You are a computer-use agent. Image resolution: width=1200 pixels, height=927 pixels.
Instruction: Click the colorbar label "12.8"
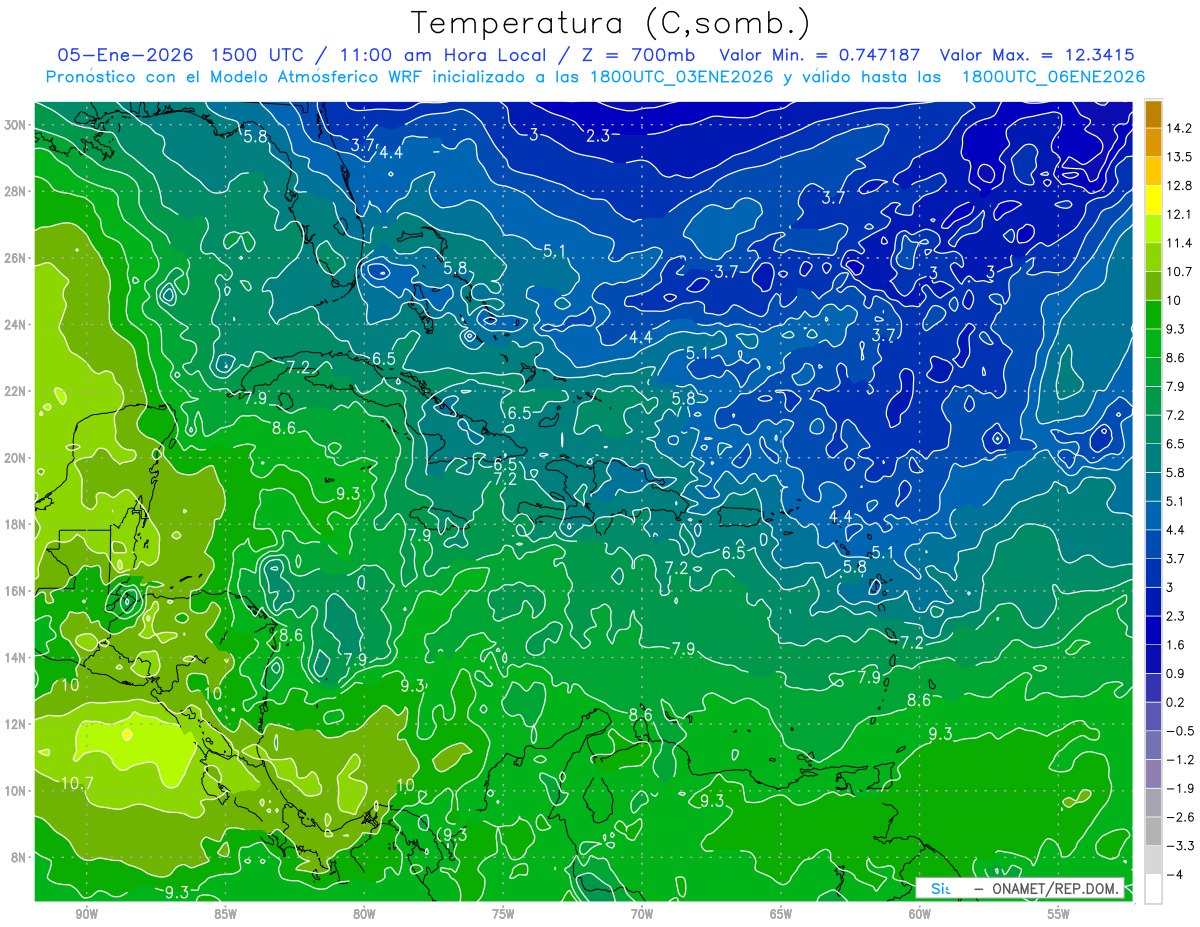point(1179,186)
